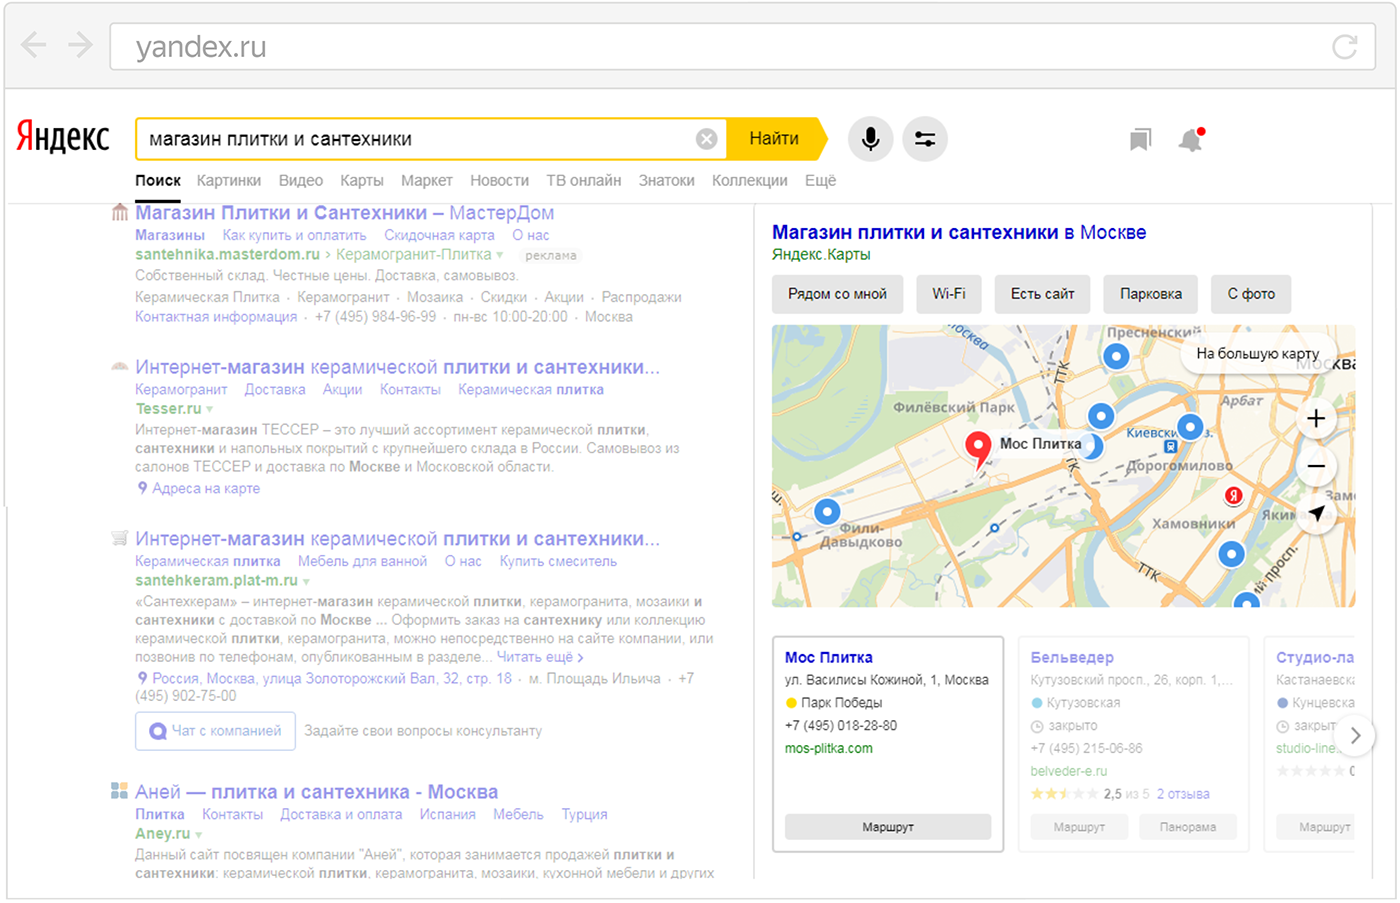Toggle the С фото filter
Screen dimensions: 1400x903
tap(1251, 294)
